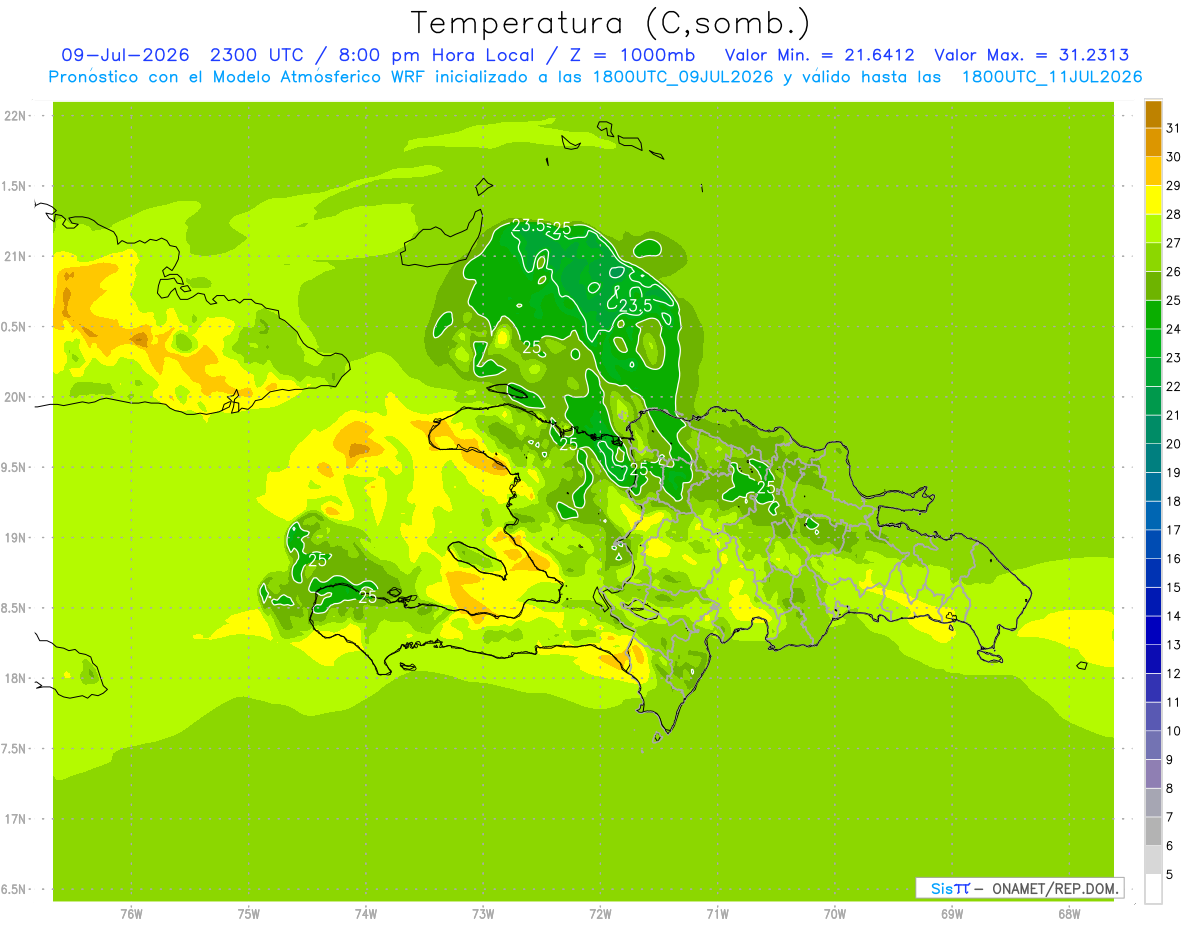The height and width of the screenshot is (927, 1200).
Task: Click the "20N" latitude axis label
Action: click(14, 397)
